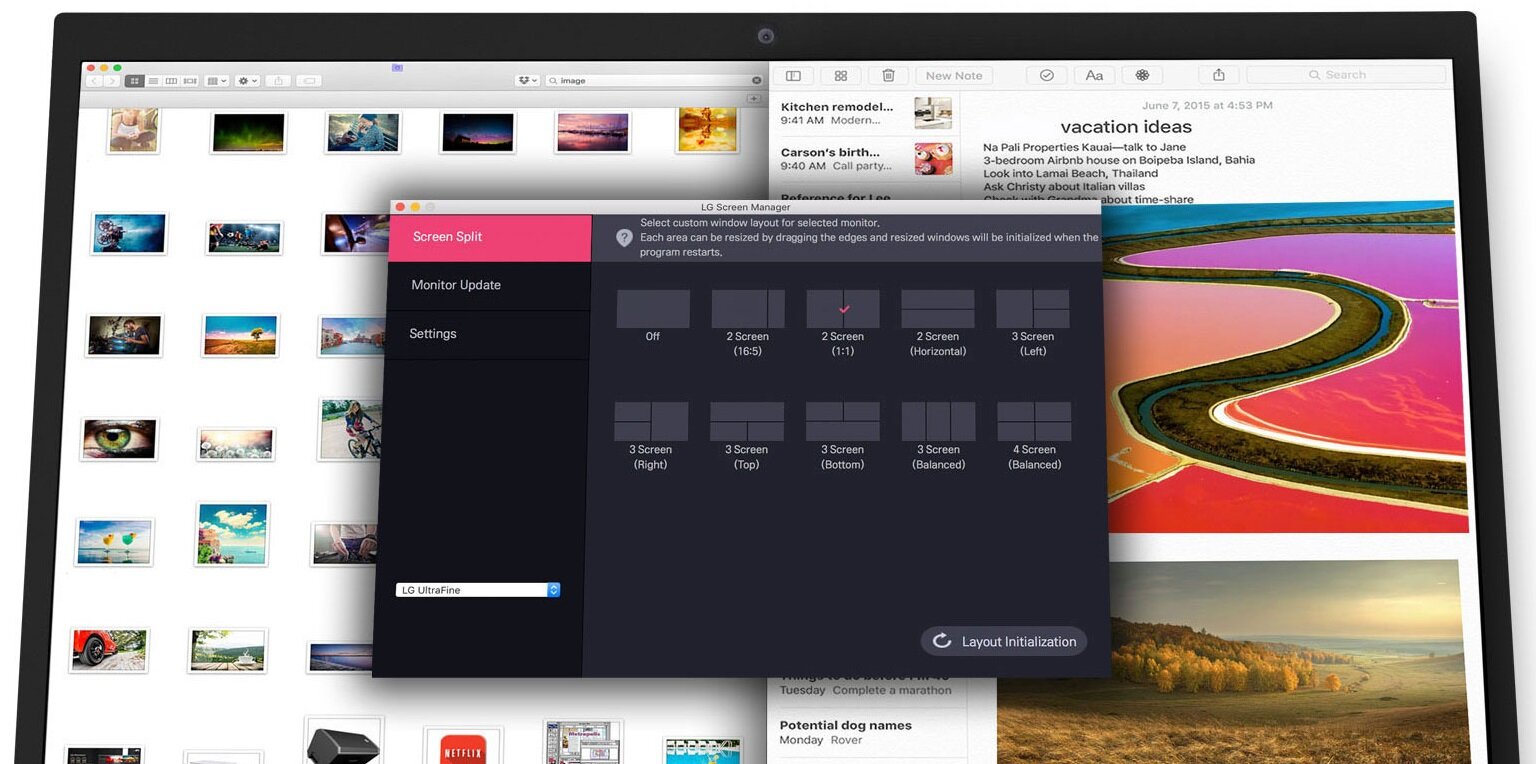This screenshot has height=764, width=1536.
Task: Select the 2 Screen (Horizontal) layout icon
Action: (937, 309)
